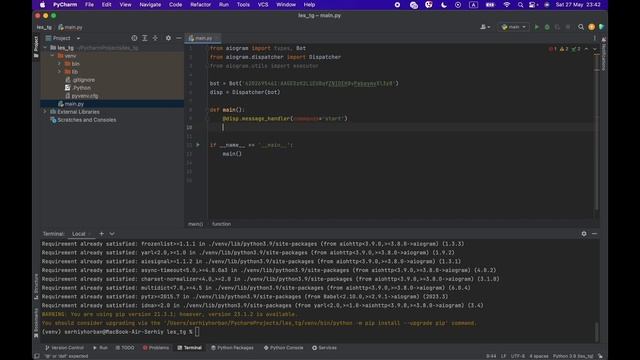Click Expand All icon in Project panel header
Viewport: 640px width, 360px height.
144,38
